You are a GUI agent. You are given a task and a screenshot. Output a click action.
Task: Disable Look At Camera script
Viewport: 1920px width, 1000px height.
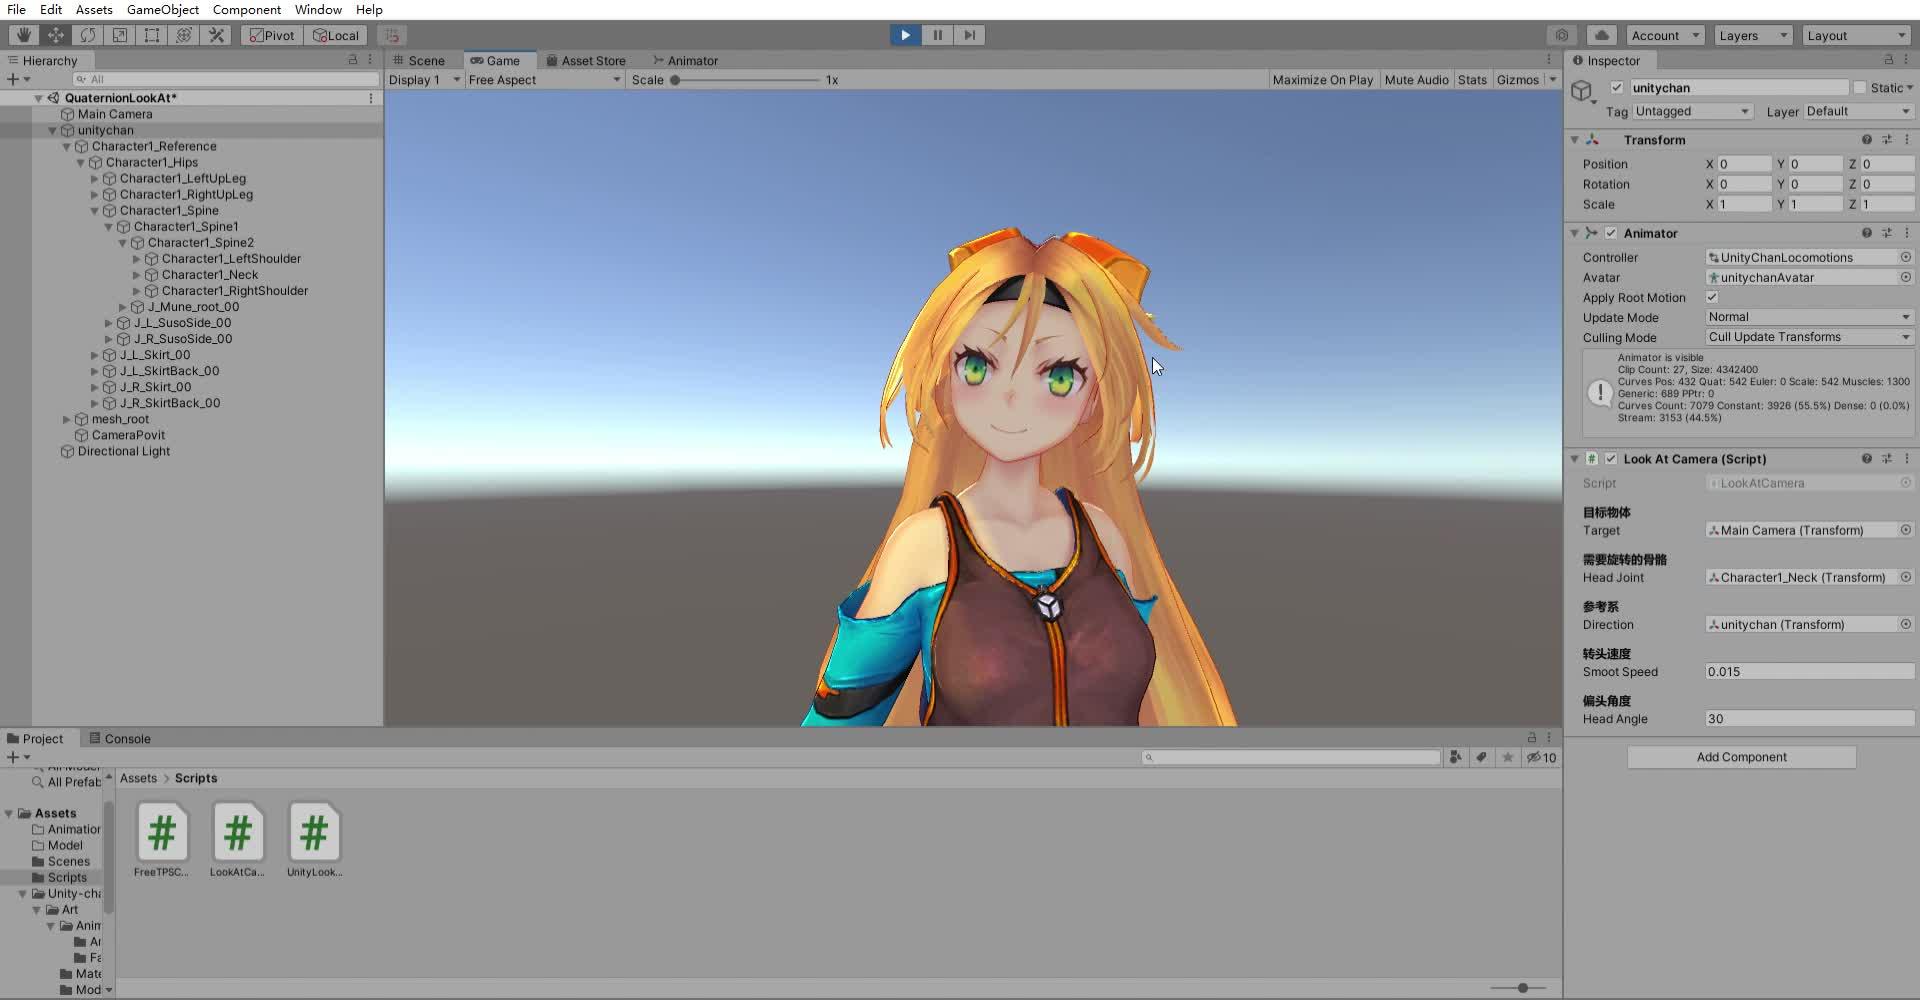pos(1611,459)
